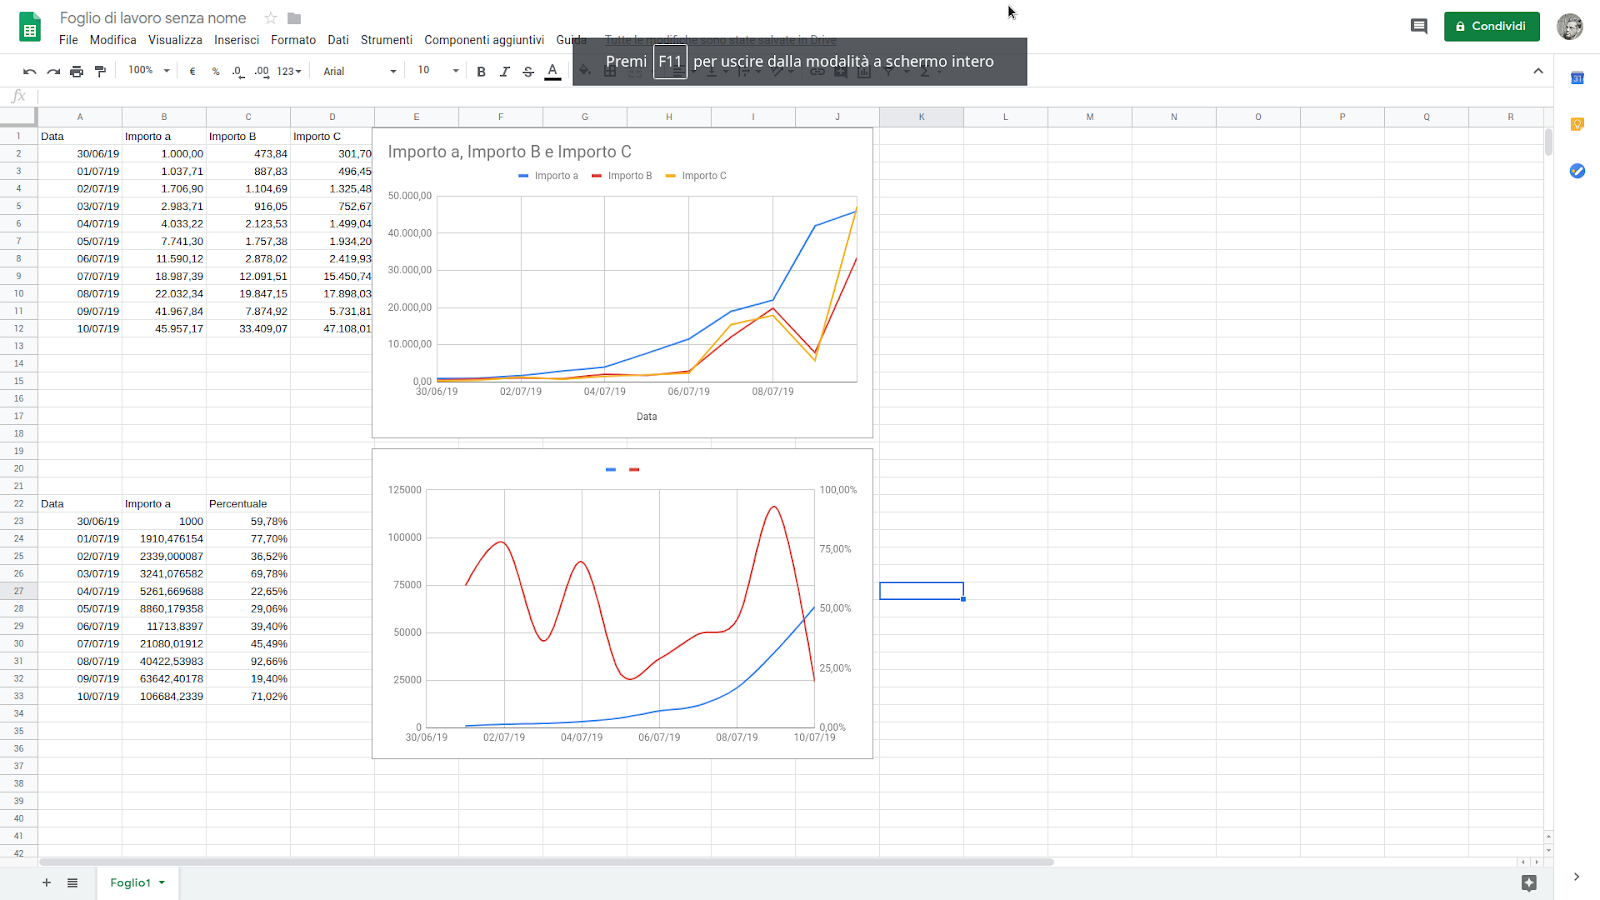The height and width of the screenshot is (900, 1600).
Task: Print the spreadsheet
Action: 77,71
